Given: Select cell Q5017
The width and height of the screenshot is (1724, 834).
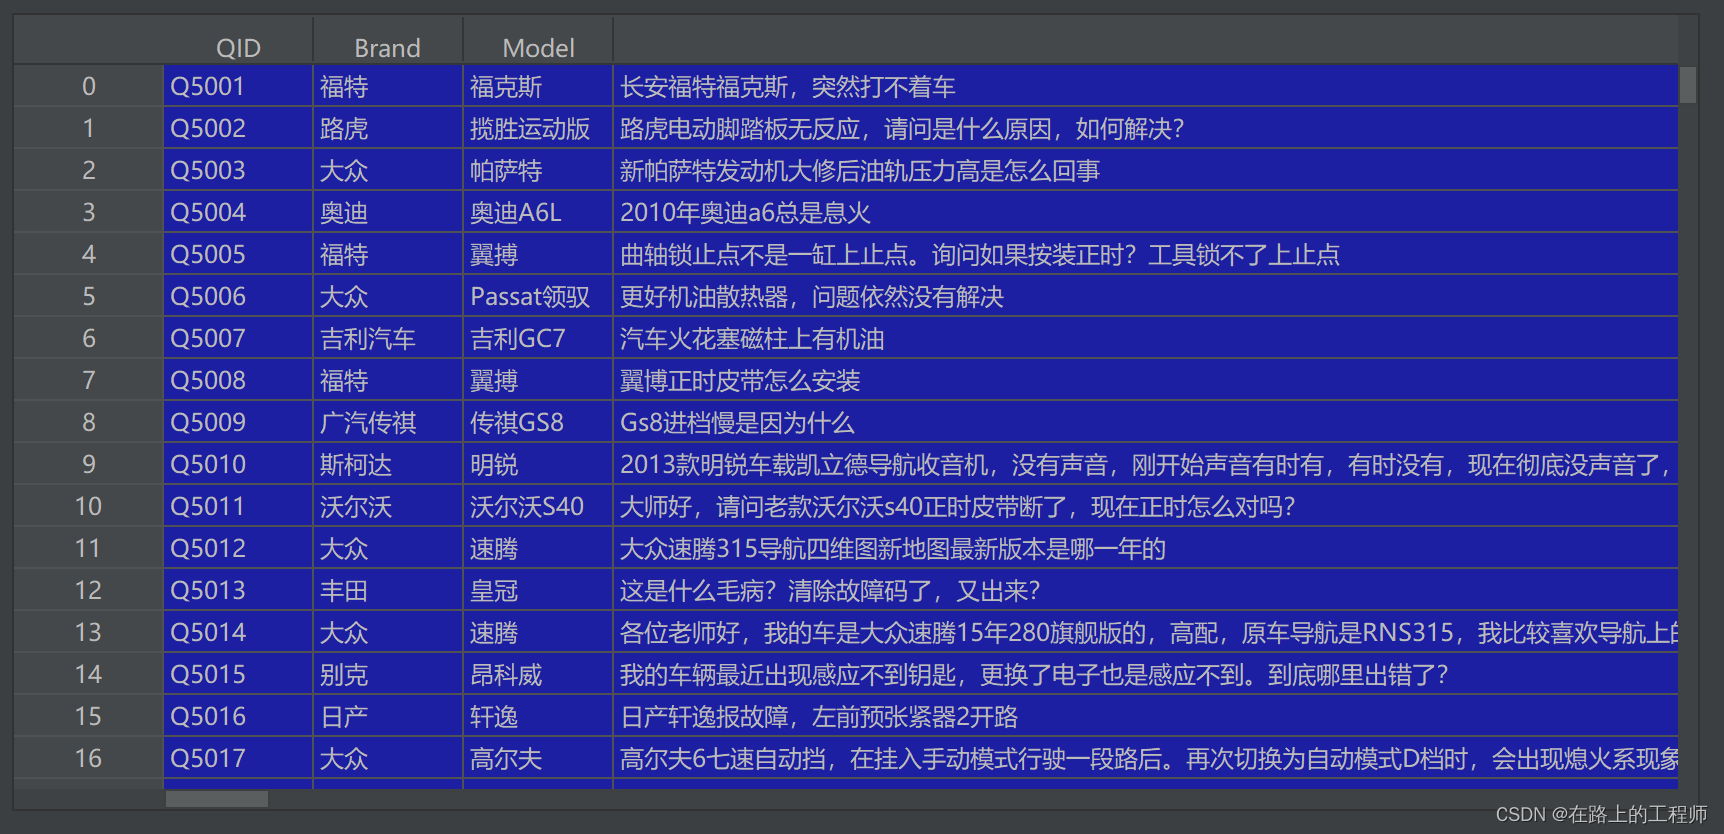Looking at the screenshot, I should 238,759.
